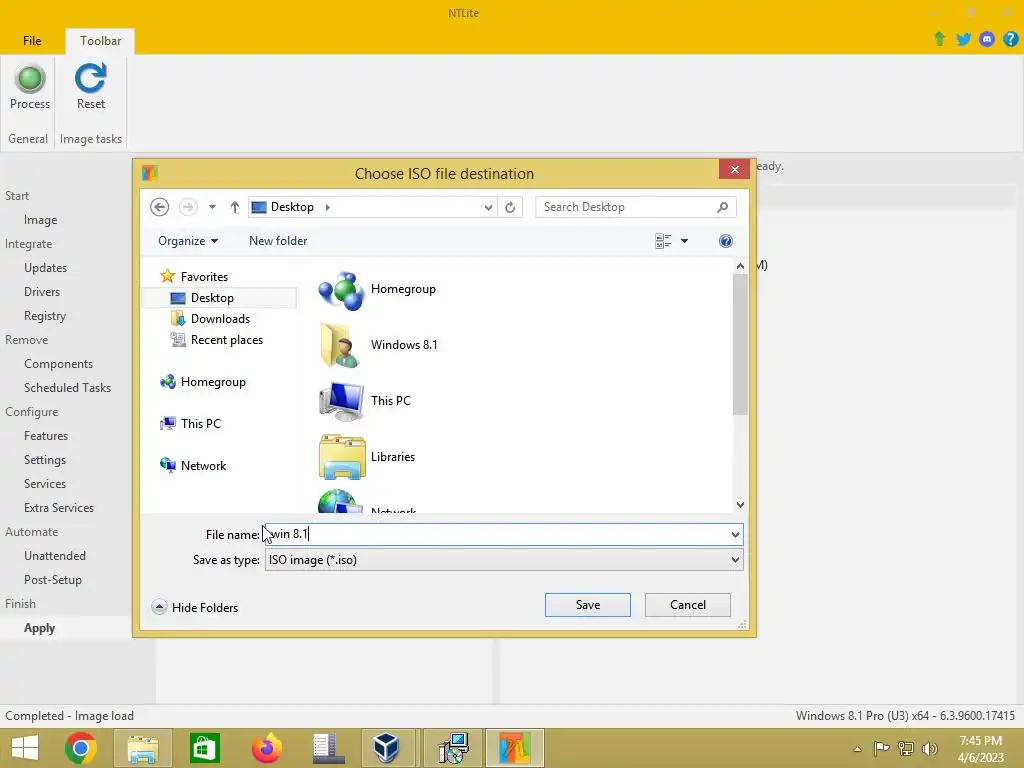This screenshot has height=768, width=1024.
Task: Click the volume speaker tray icon
Action: [929, 749]
